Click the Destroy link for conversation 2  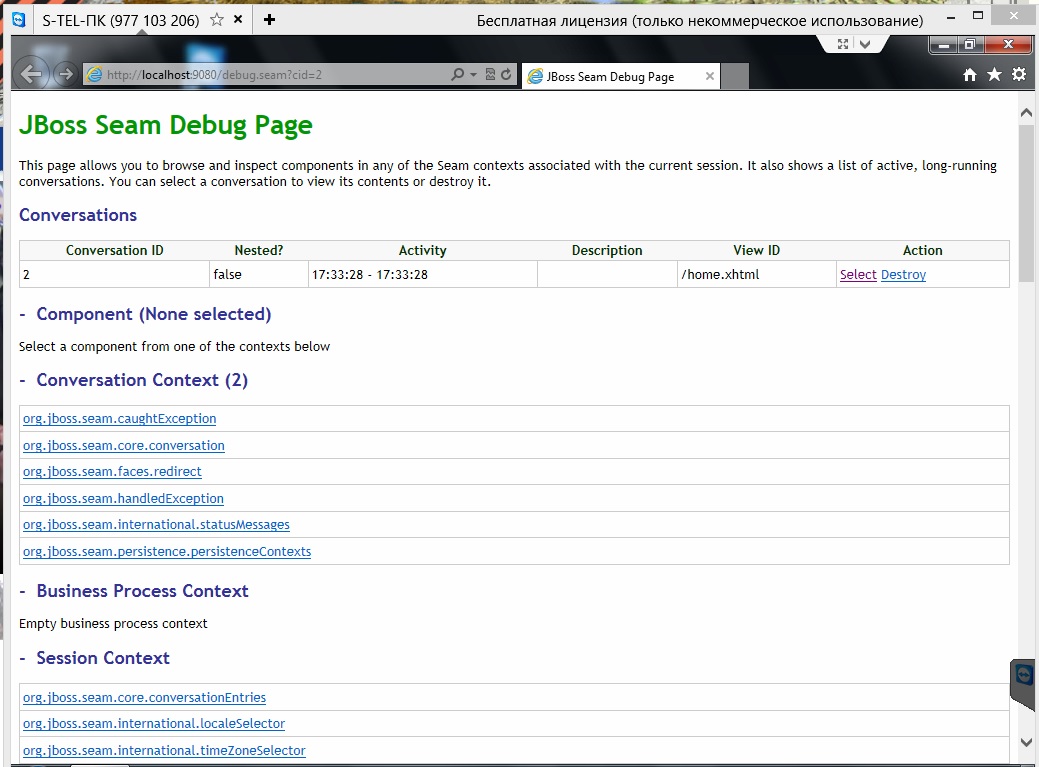903,275
